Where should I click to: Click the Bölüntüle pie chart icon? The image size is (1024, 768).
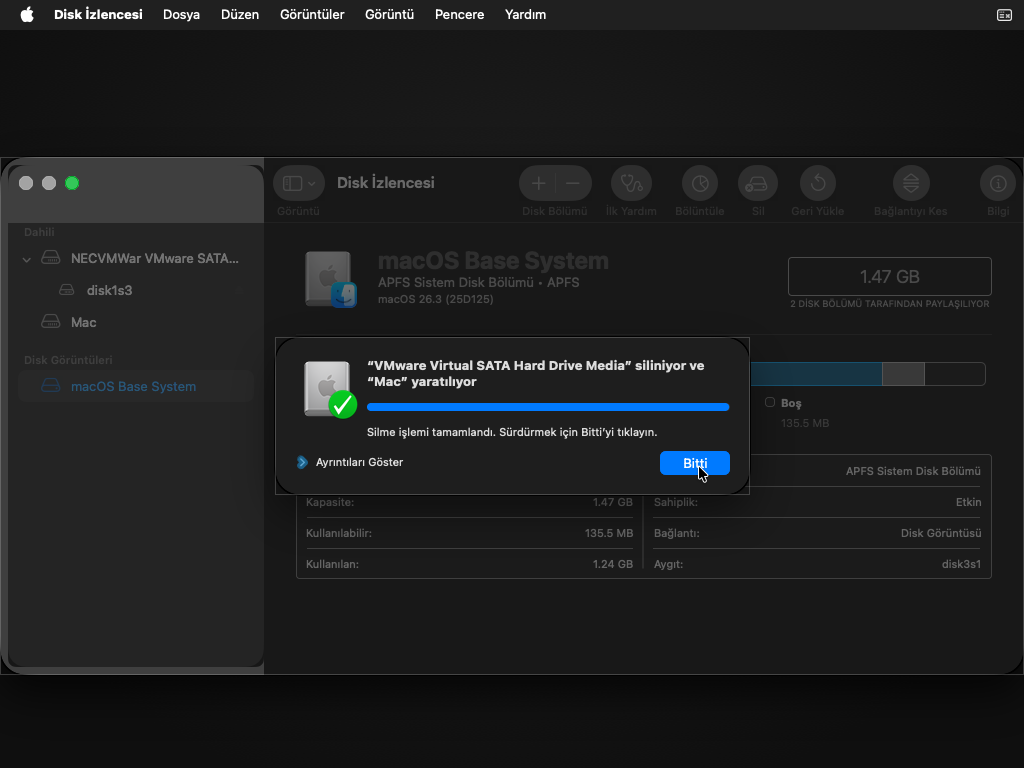click(699, 184)
